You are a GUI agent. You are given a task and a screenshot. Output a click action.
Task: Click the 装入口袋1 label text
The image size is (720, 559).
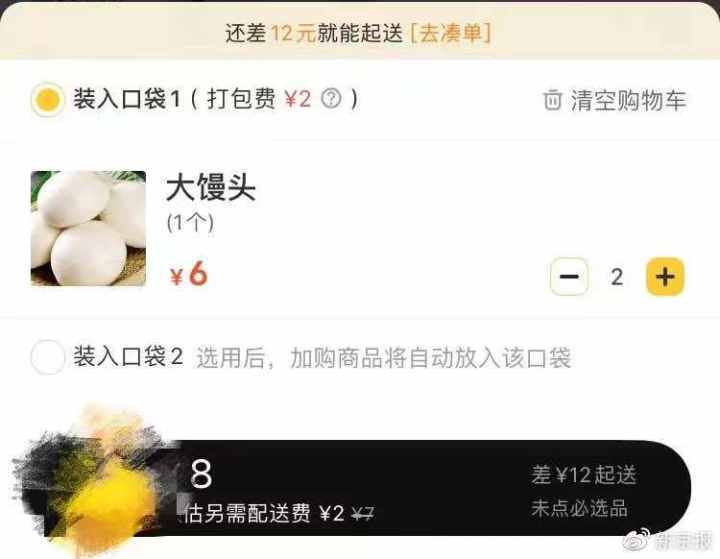tap(127, 99)
